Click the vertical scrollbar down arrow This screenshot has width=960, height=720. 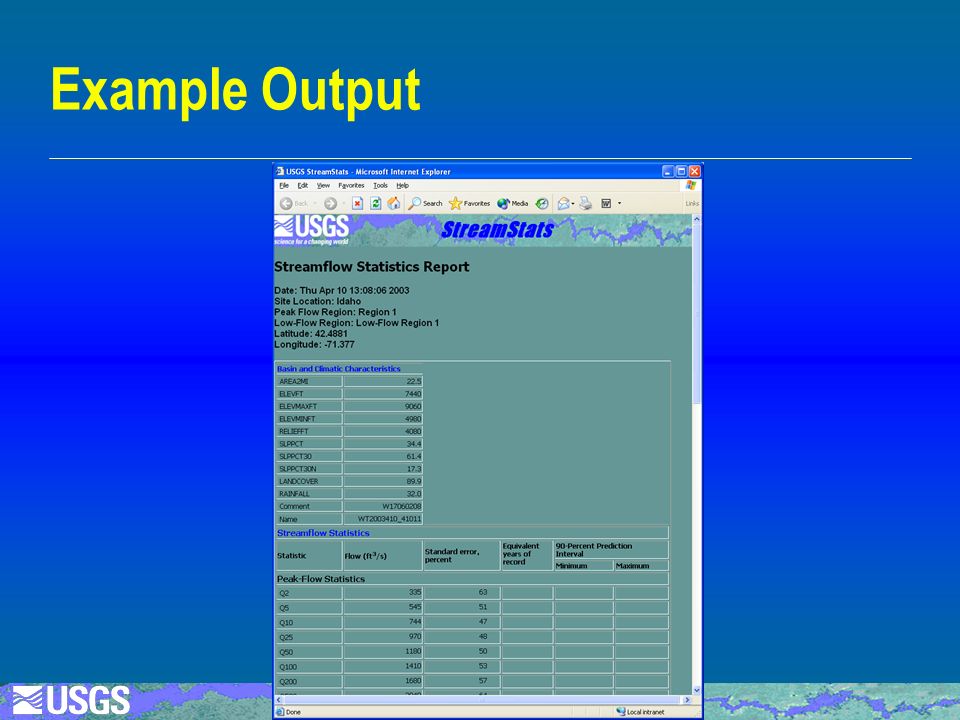(x=697, y=690)
